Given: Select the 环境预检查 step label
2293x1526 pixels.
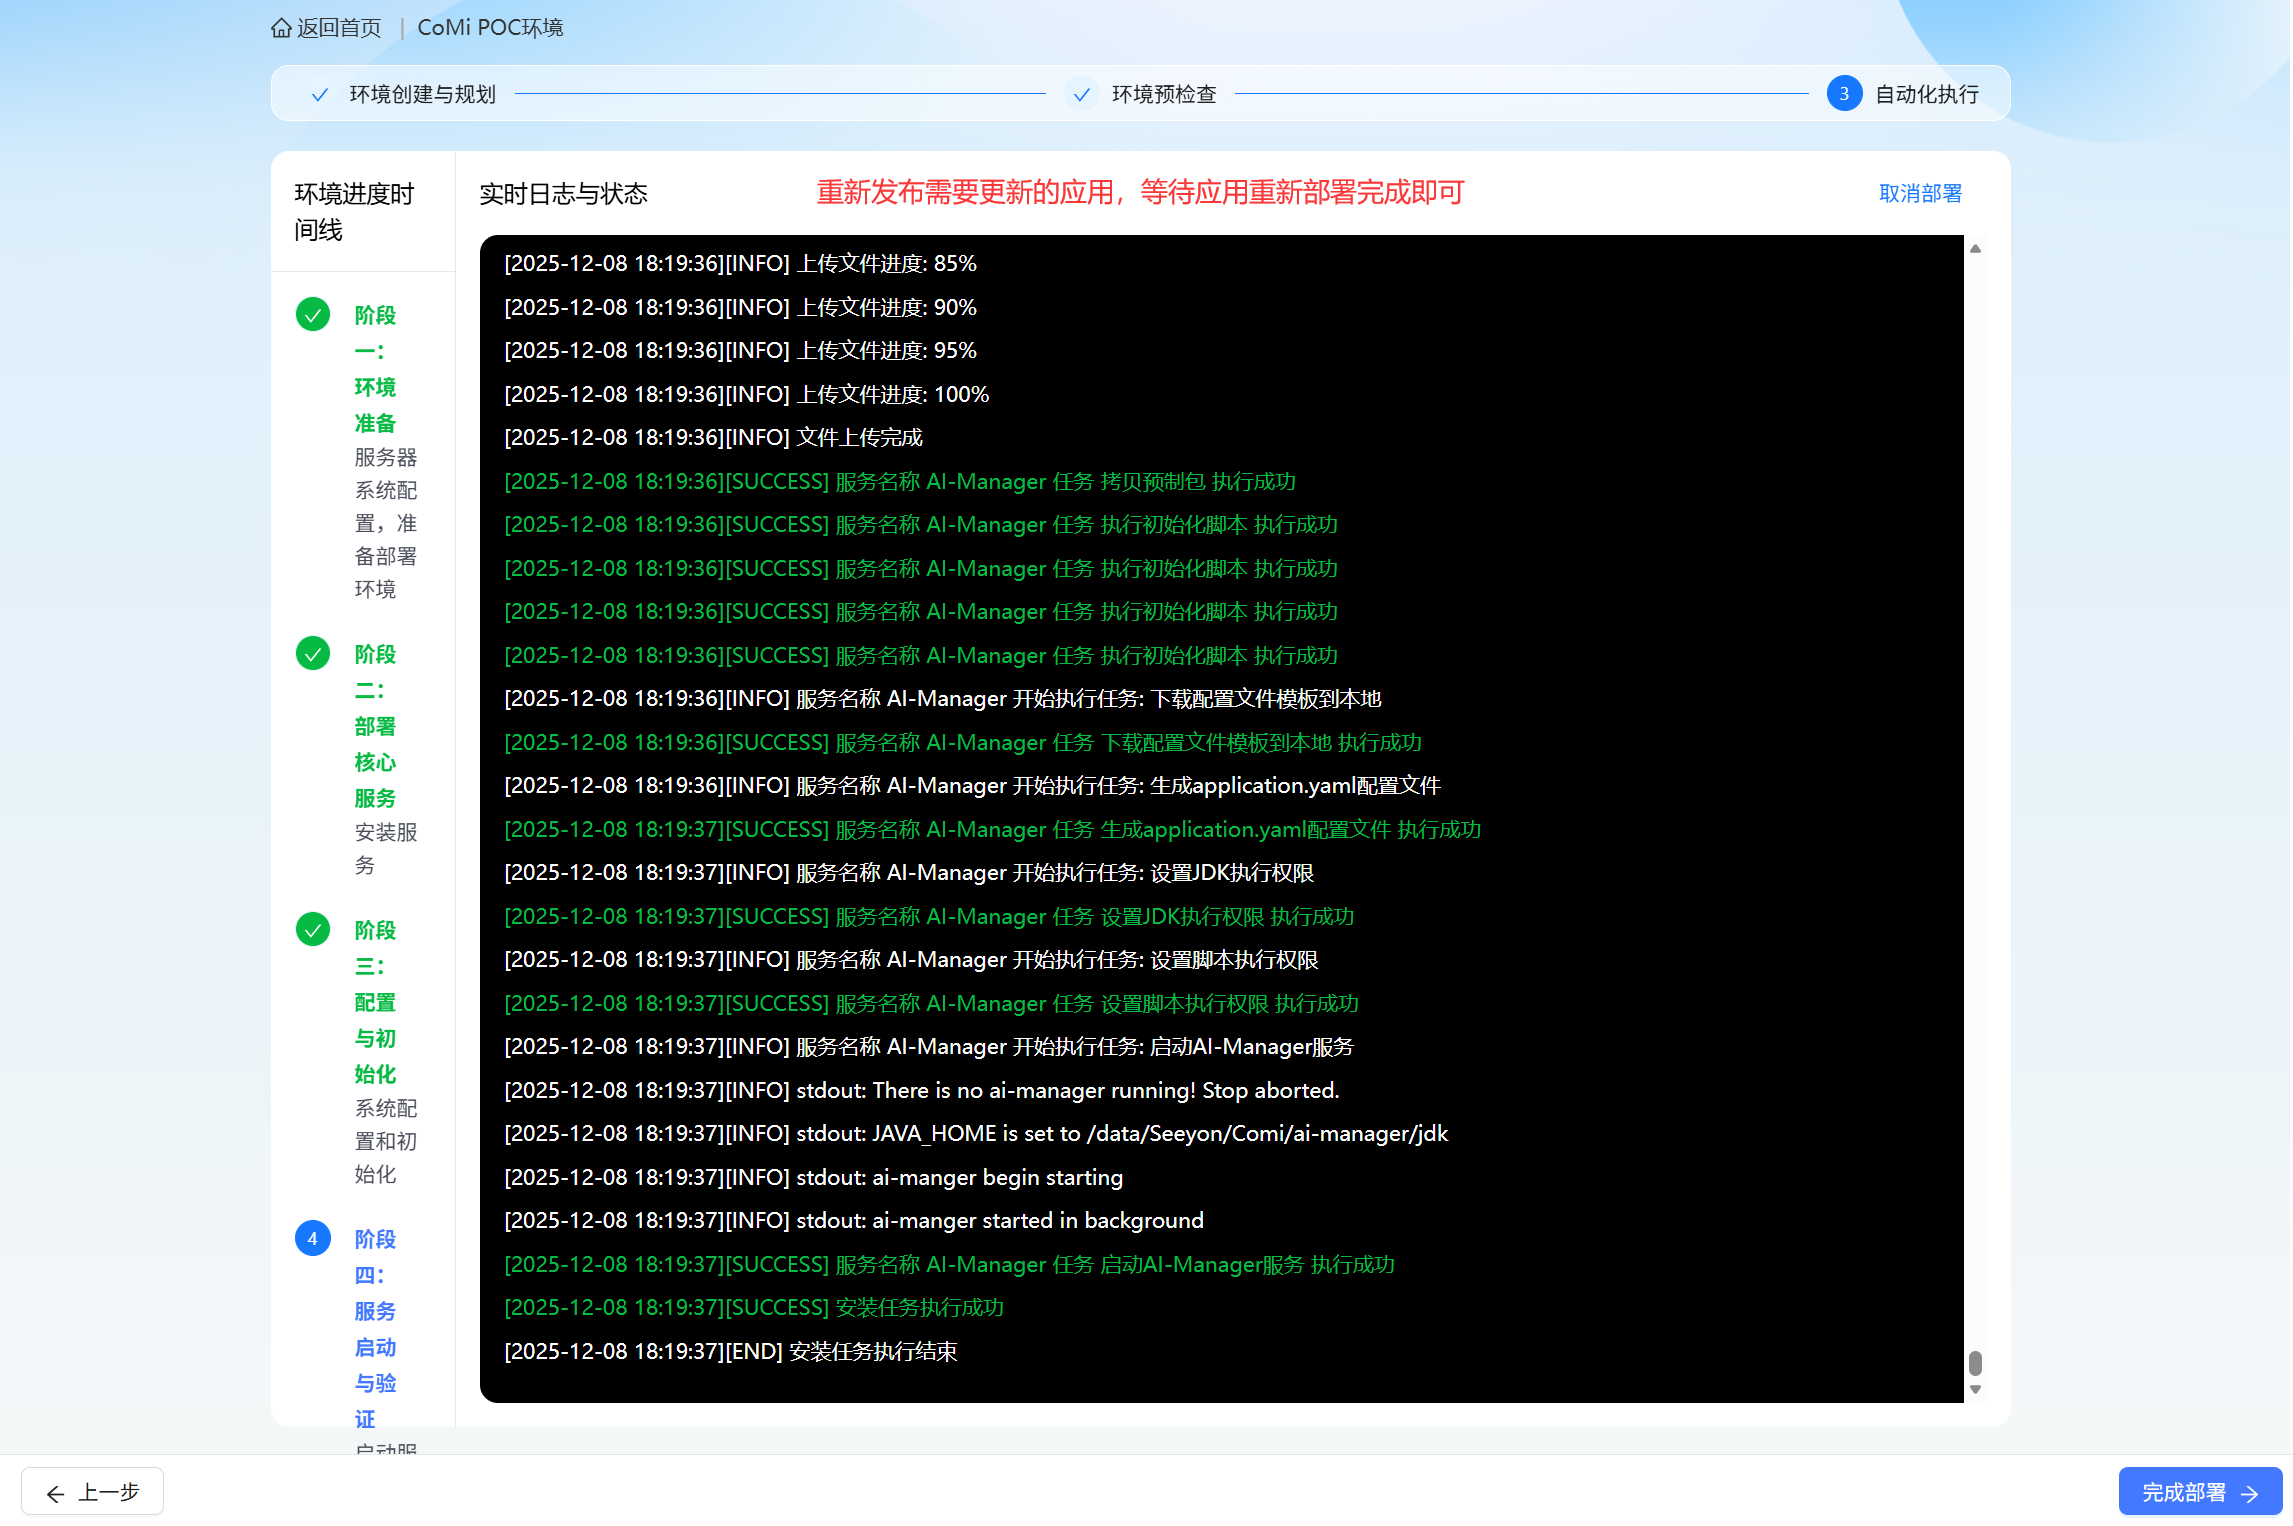Looking at the screenshot, I should [x=1164, y=95].
